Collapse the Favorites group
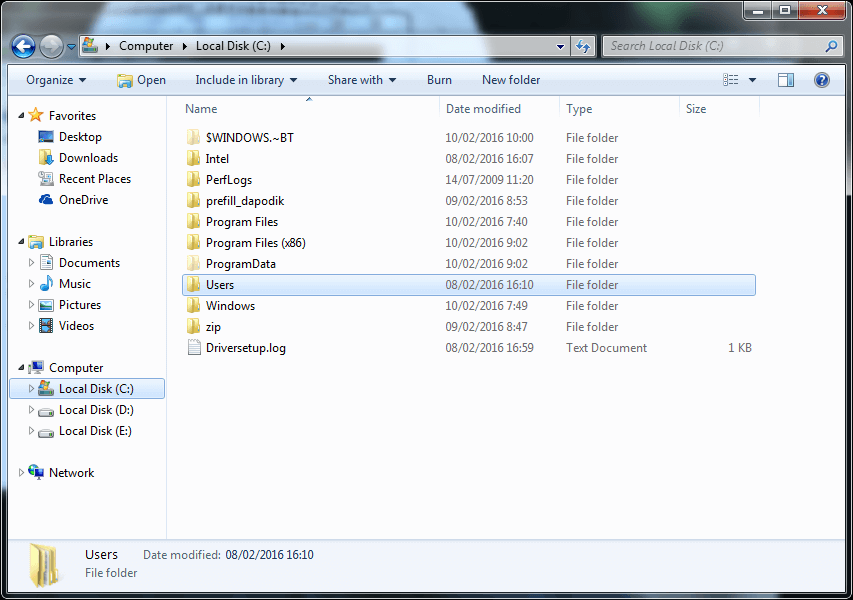The image size is (853, 600). click(x=21, y=115)
